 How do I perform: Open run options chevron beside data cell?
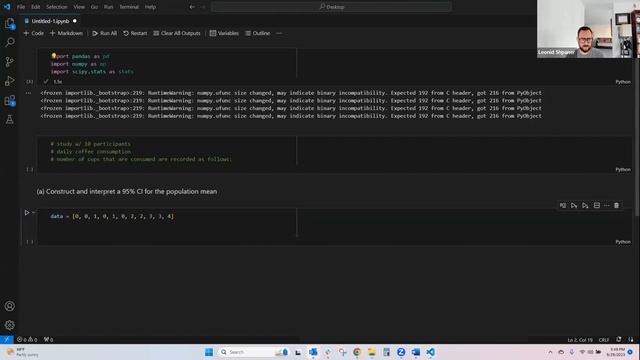click(34, 213)
